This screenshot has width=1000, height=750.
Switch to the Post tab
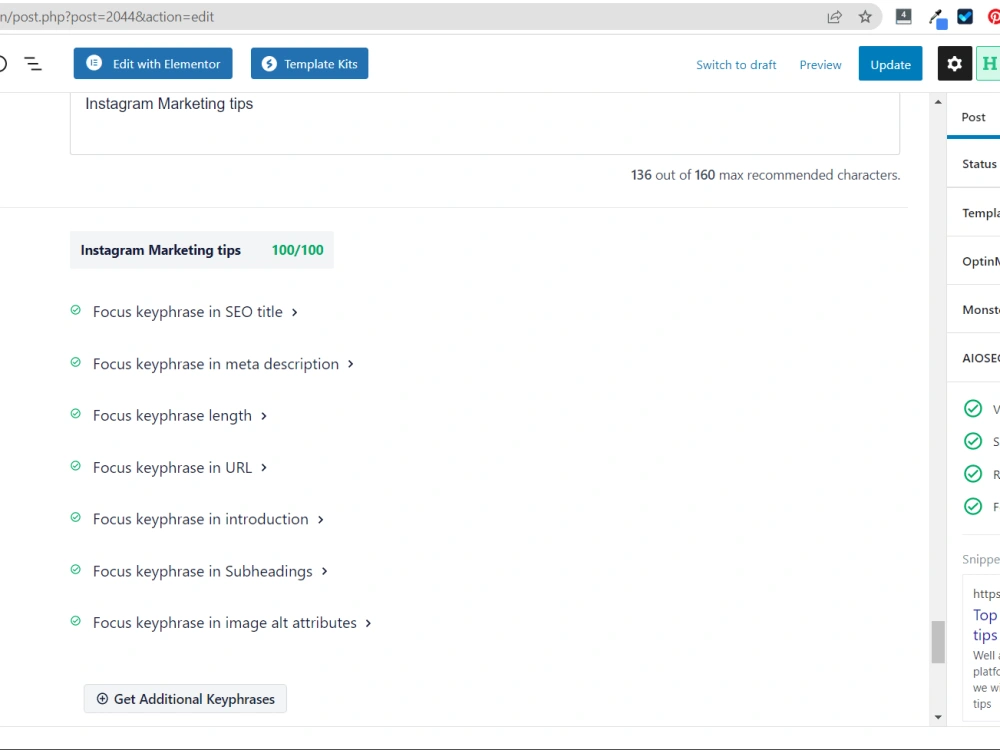pyautogui.click(x=973, y=117)
